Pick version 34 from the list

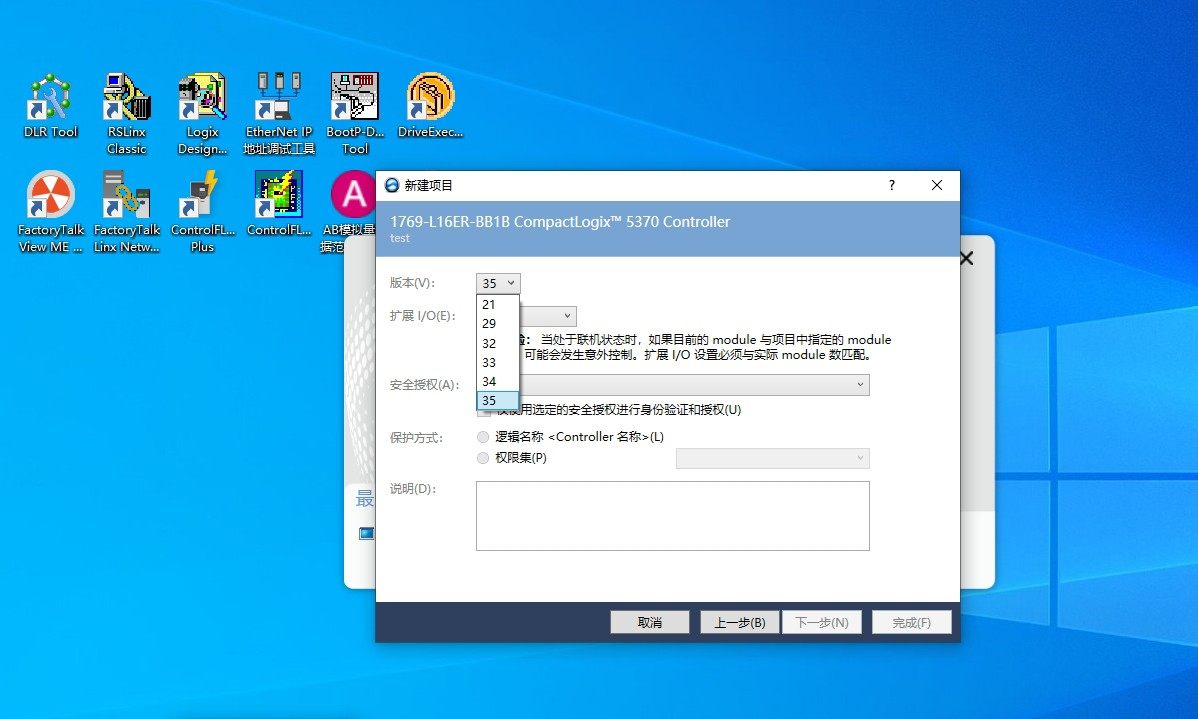point(497,381)
